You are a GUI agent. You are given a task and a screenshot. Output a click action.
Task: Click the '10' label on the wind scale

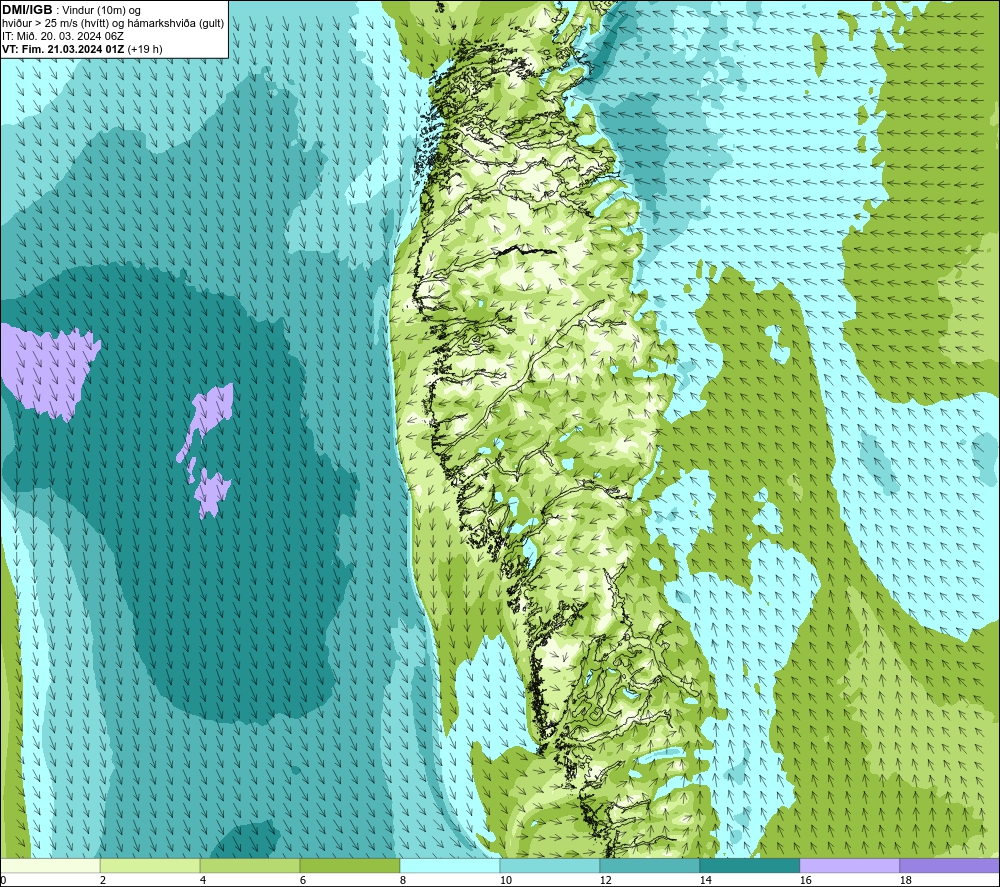point(506,880)
